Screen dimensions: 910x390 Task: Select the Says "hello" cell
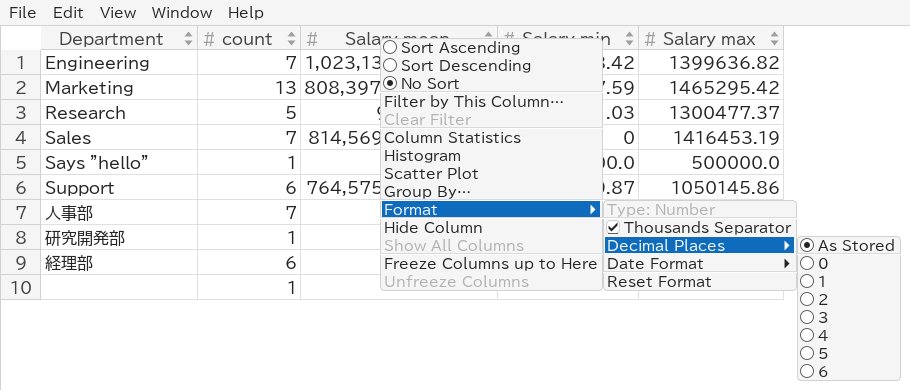pyautogui.click(x=119, y=162)
